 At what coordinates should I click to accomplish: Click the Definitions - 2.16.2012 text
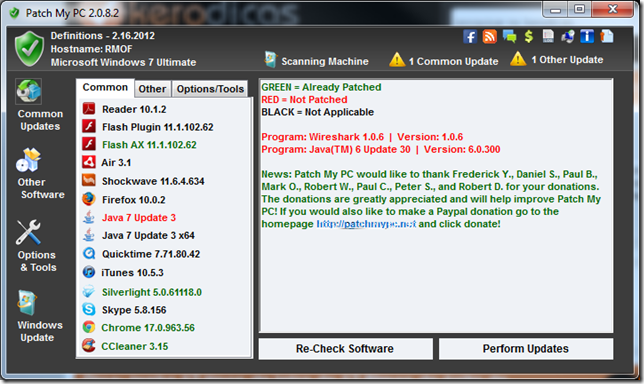point(103,36)
